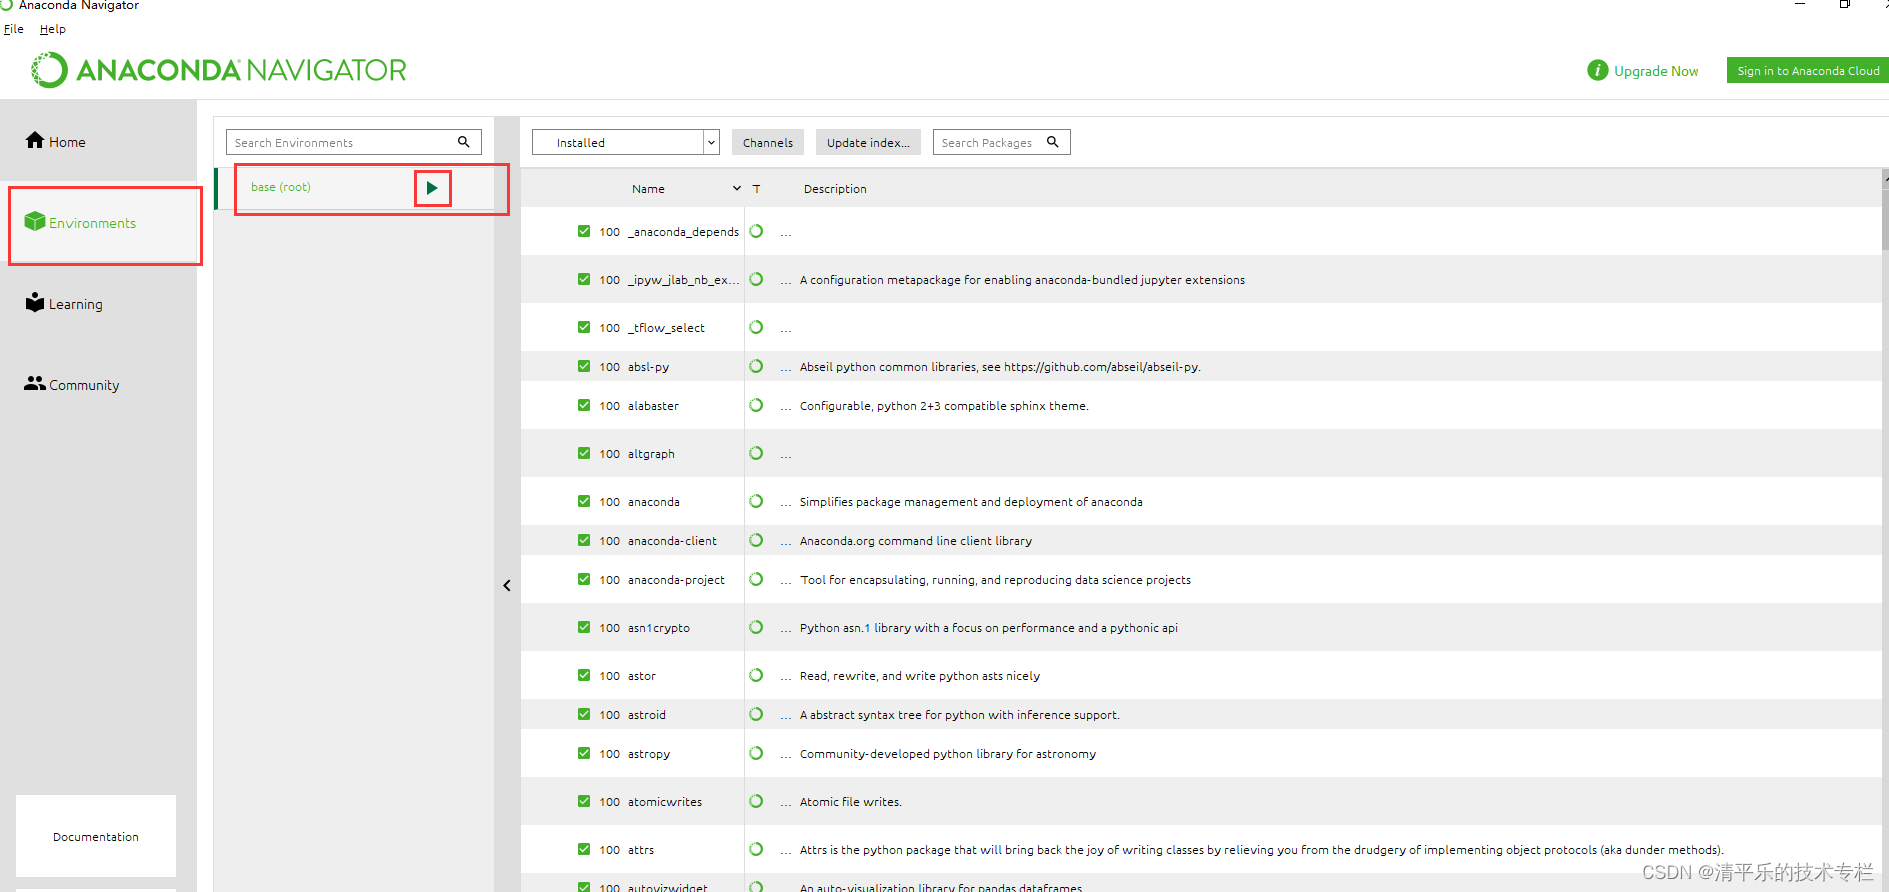The image size is (1889, 892).
Task: Toggle the anaconda-client package checkbox
Action: click(x=584, y=540)
